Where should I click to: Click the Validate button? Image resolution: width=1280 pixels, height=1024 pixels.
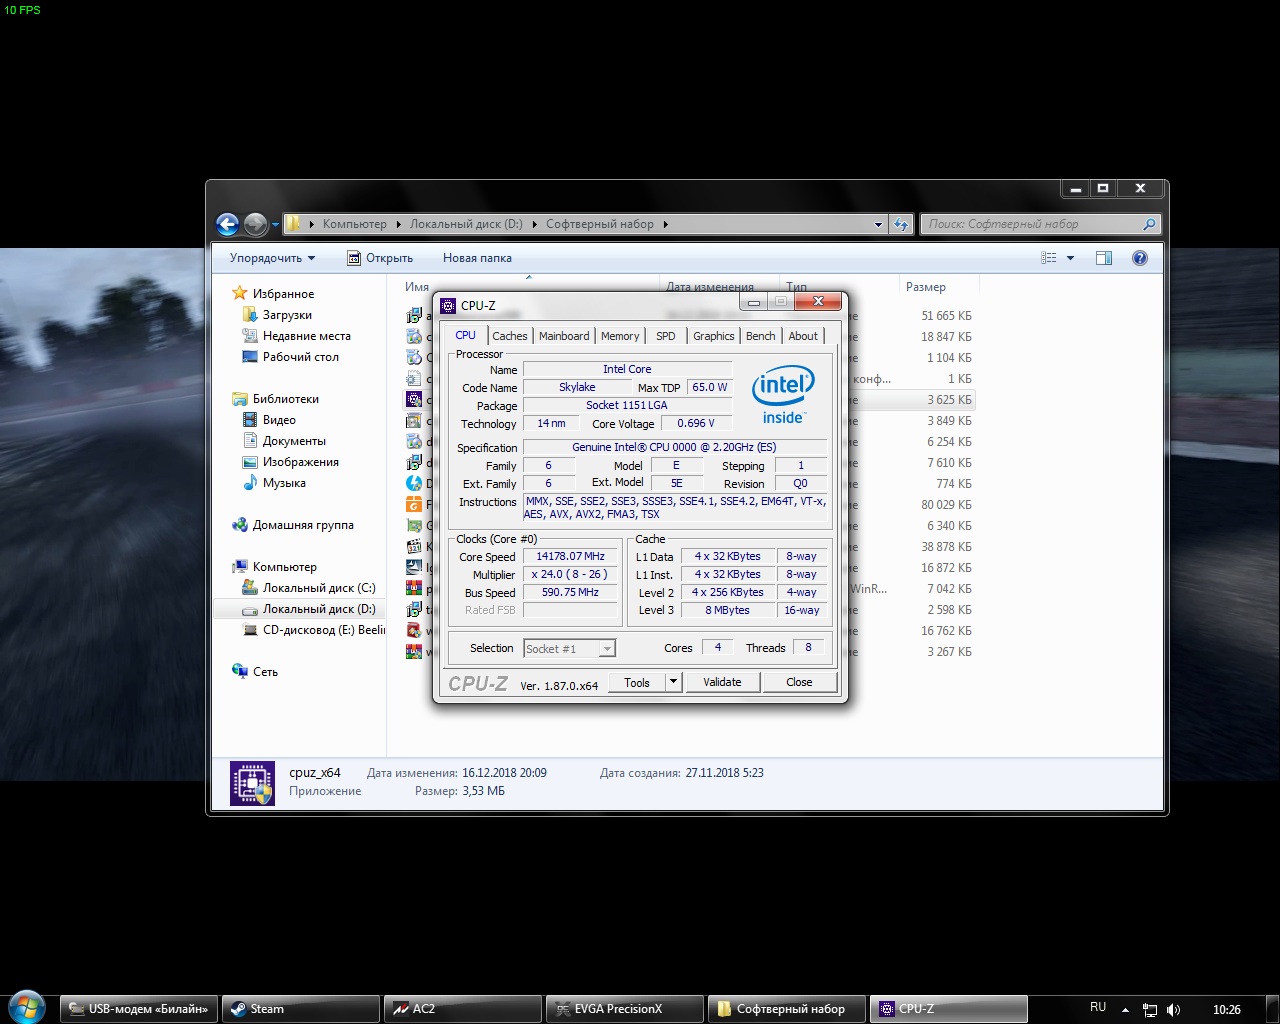722,682
